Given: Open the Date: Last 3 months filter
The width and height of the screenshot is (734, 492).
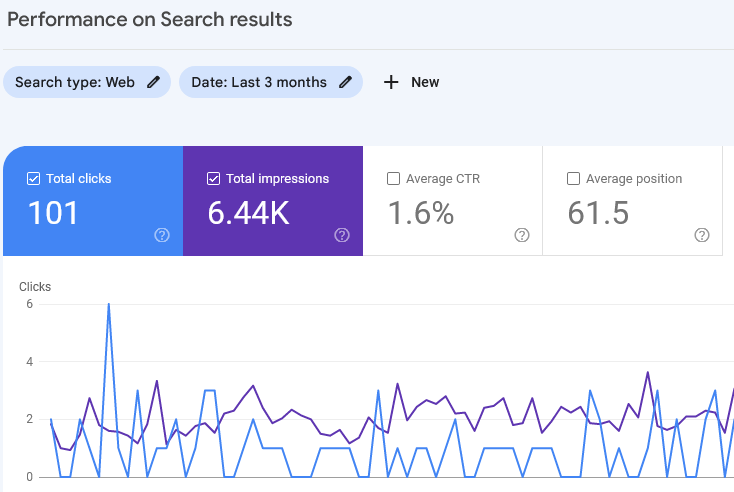Looking at the screenshot, I should (258, 82).
